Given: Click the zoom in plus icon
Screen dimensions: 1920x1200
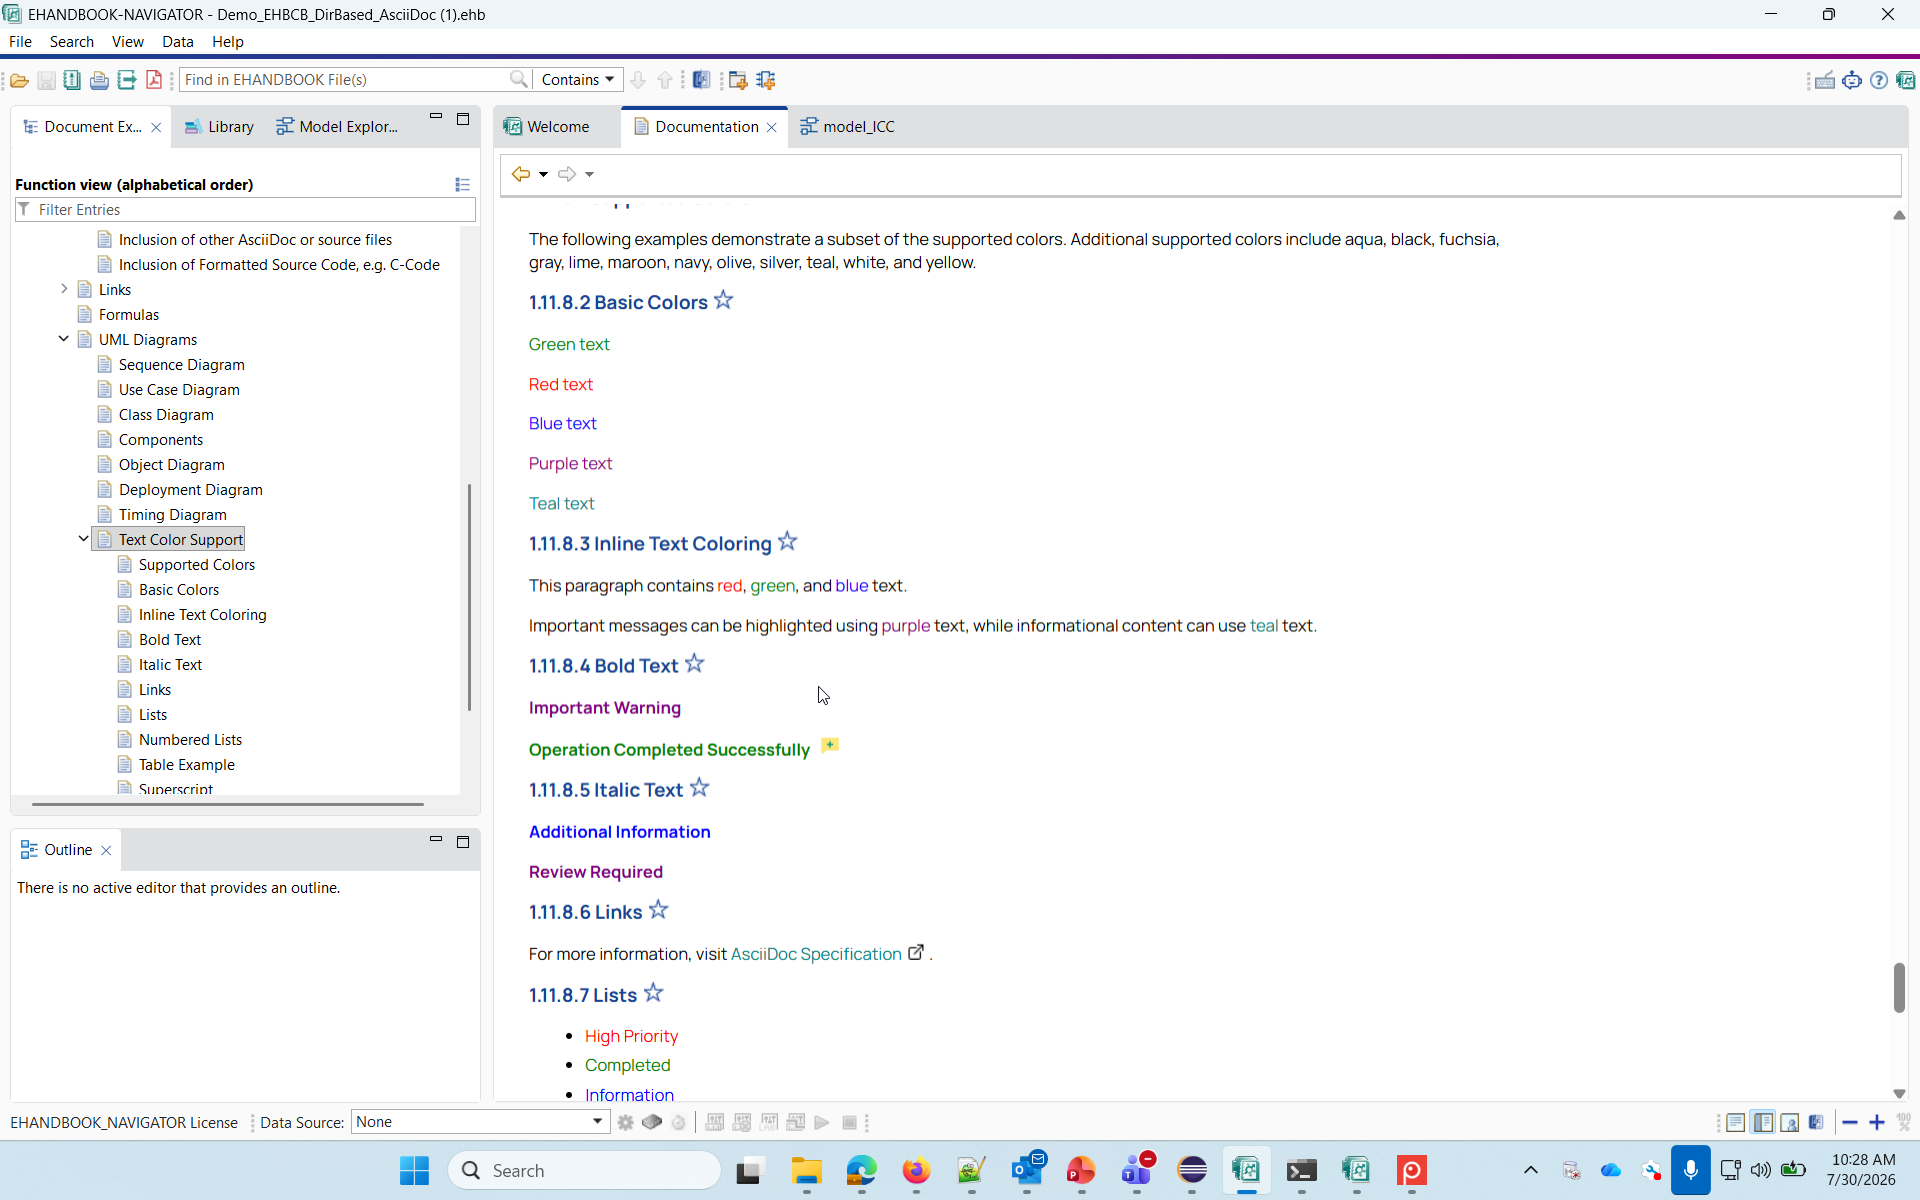Looking at the screenshot, I should pyautogui.click(x=1877, y=1123).
